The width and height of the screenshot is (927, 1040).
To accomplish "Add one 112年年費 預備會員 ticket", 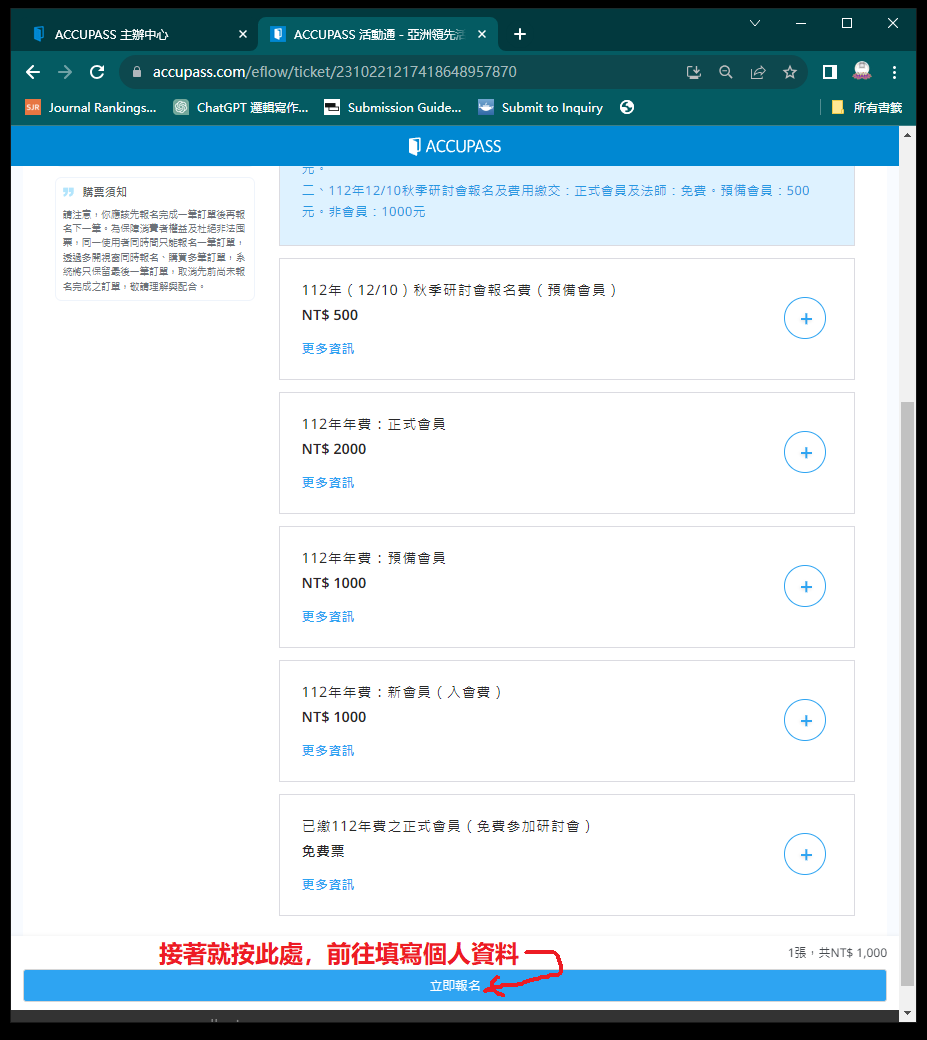I will 805,587.
